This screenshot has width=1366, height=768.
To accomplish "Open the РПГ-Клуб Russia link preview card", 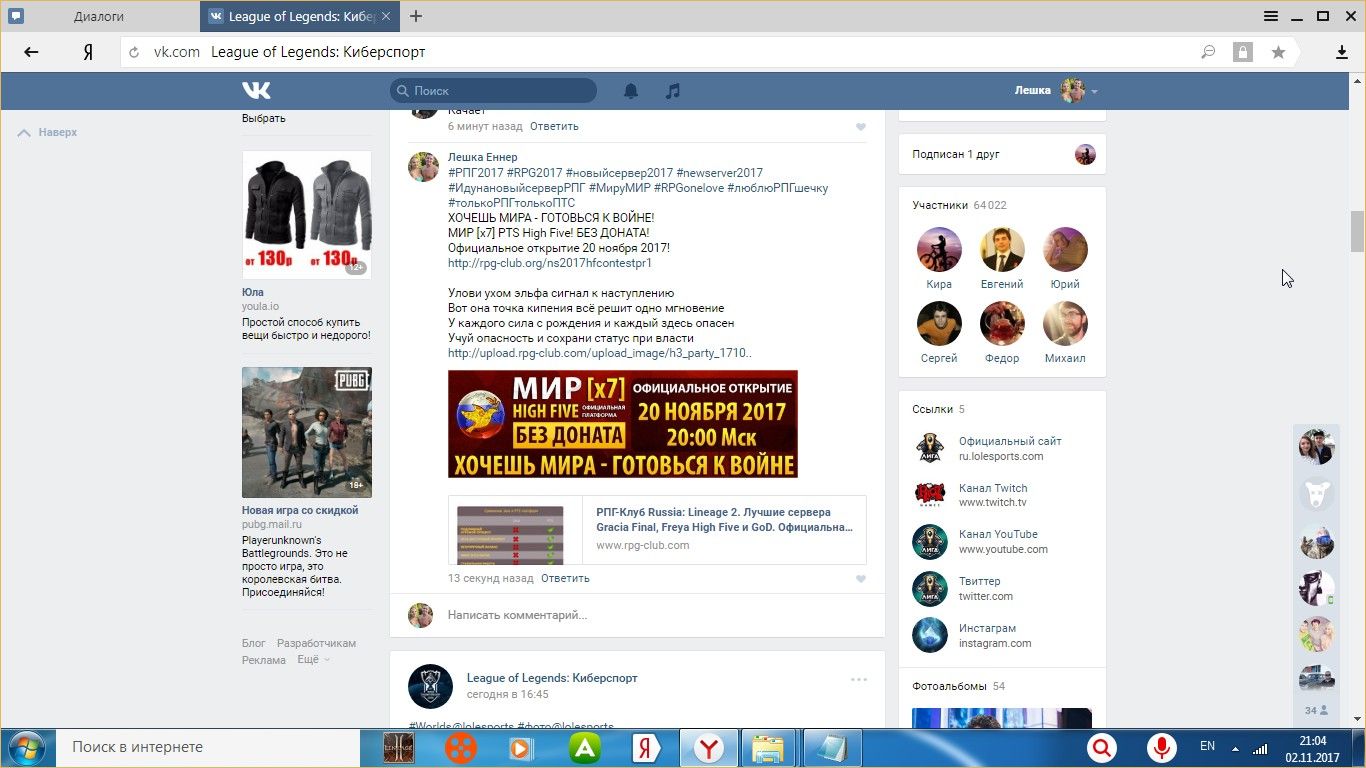I will point(657,530).
